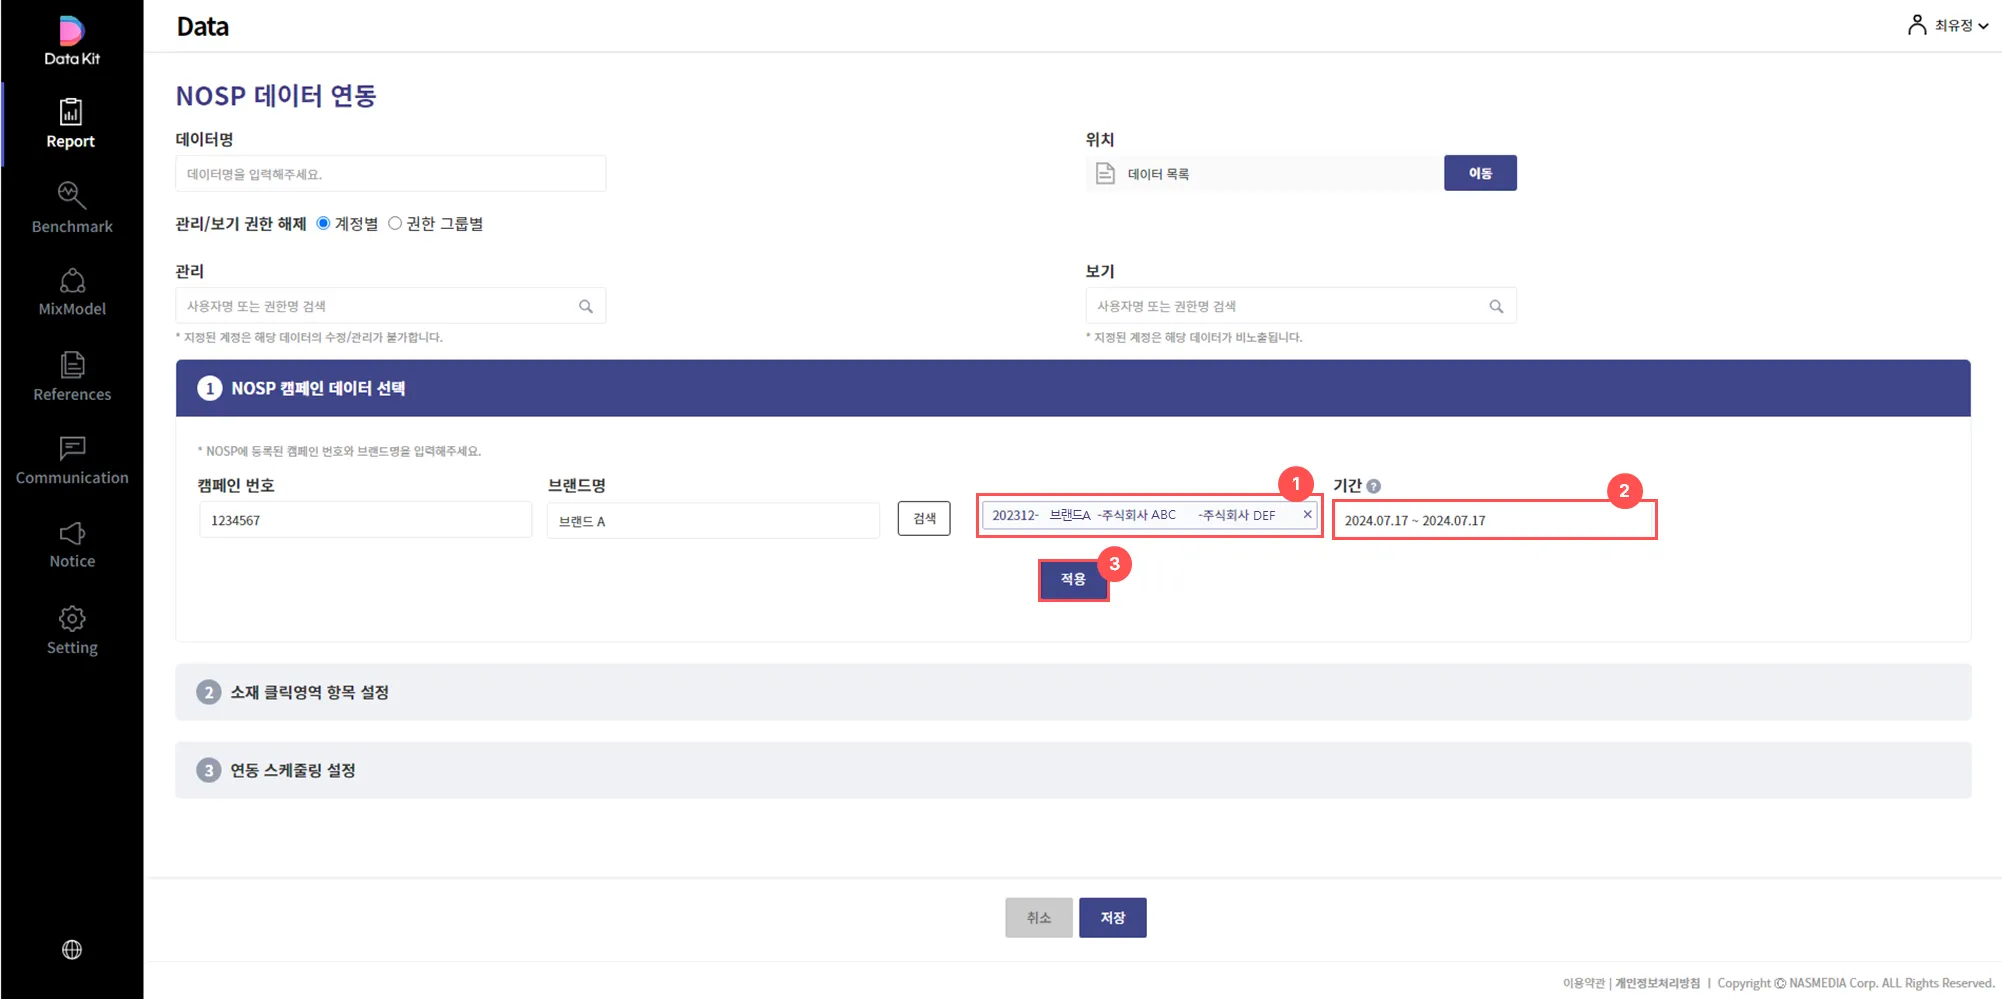This screenshot has height=999, width=2002.
Task: Click the 보기 user search field
Action: coord(1300,306)
